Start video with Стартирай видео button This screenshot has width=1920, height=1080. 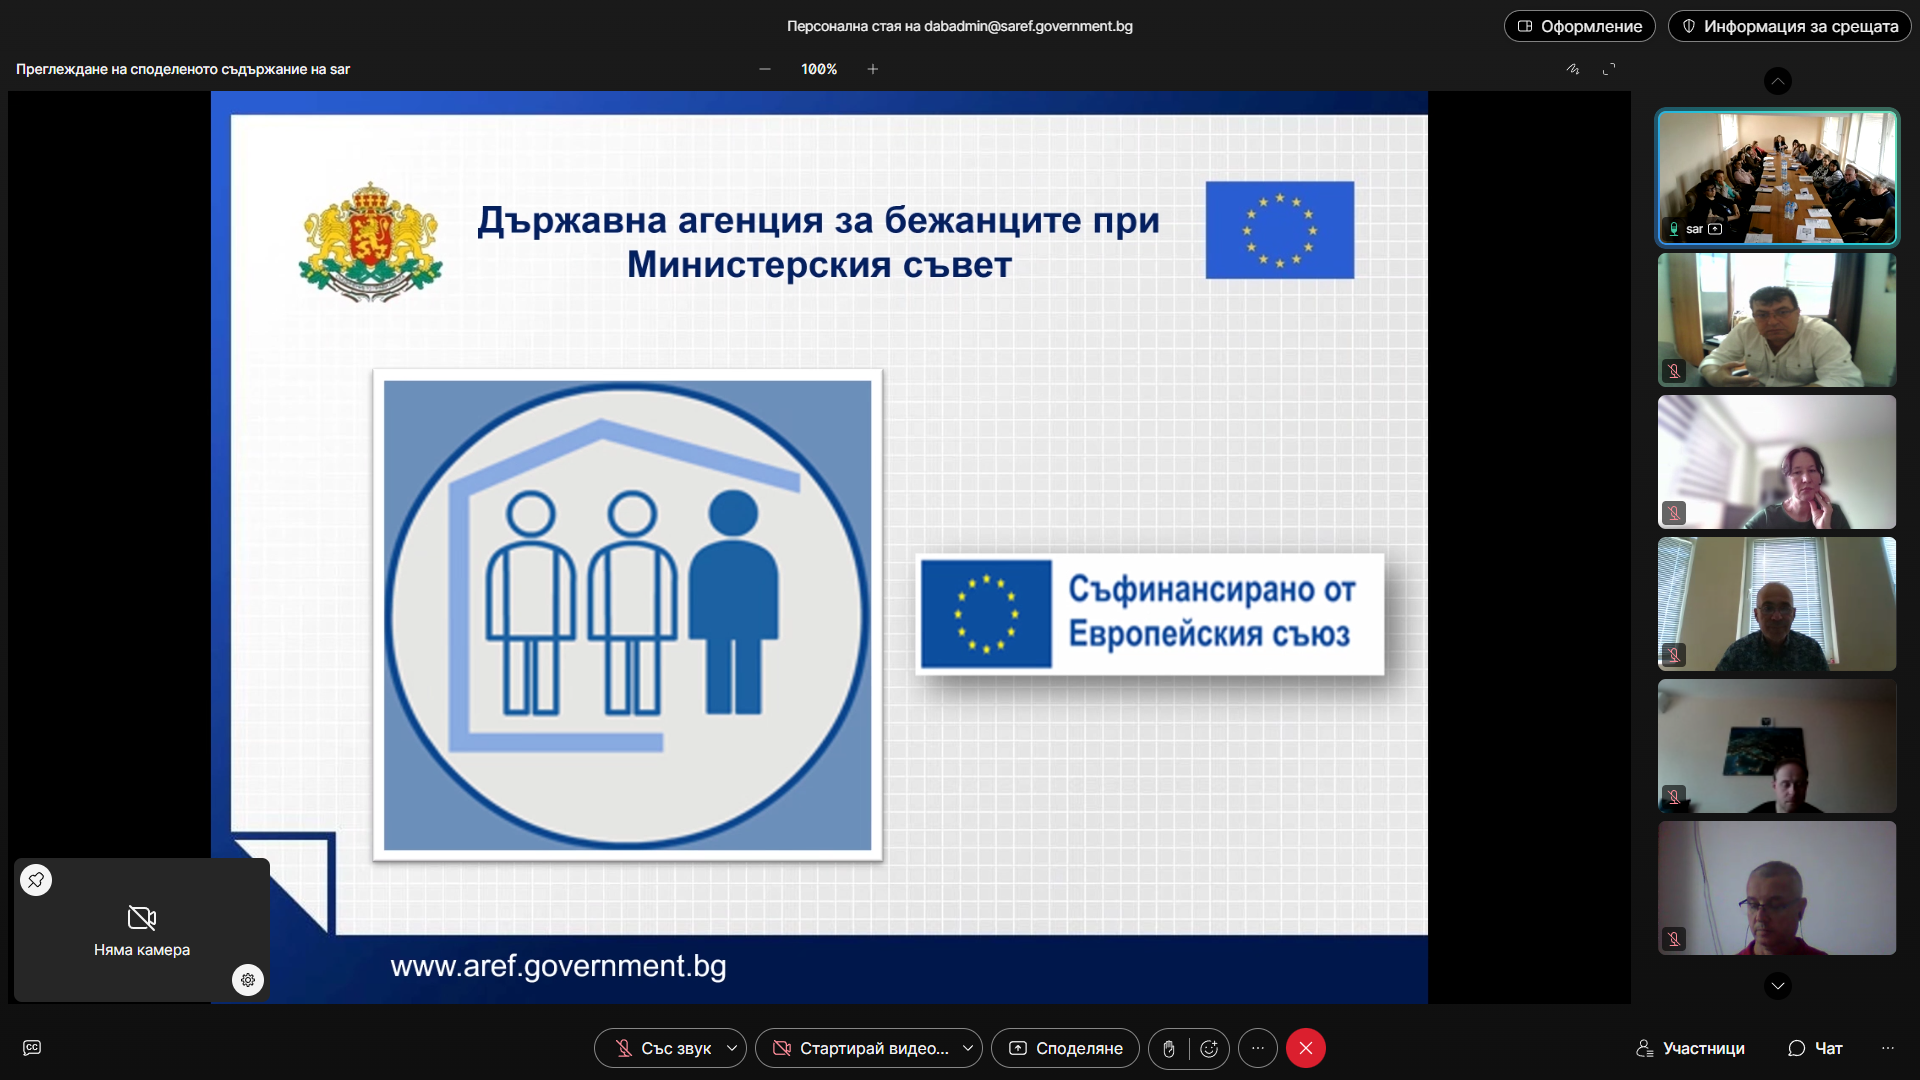[860, 1048]
